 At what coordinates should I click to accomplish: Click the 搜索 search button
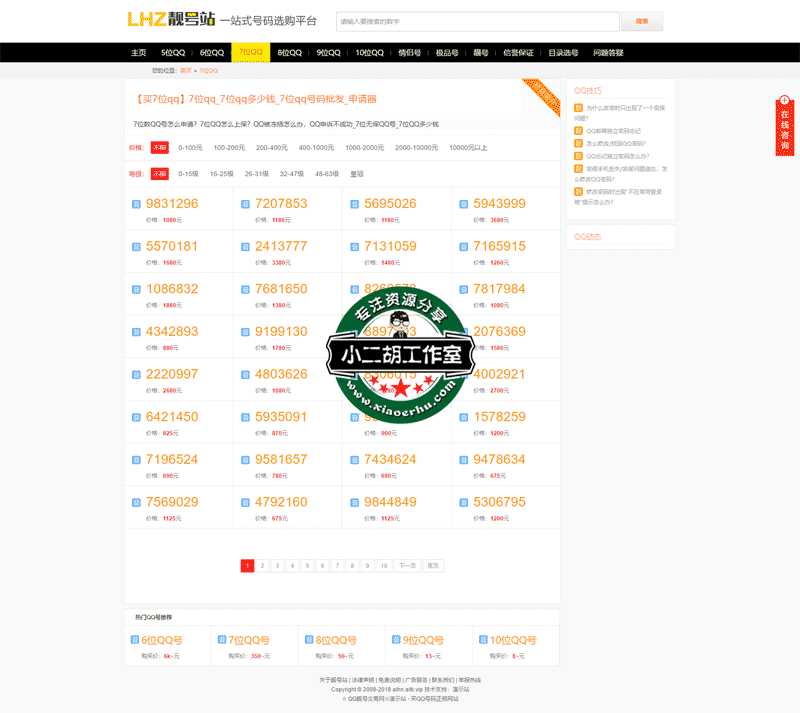coord(640,20)
